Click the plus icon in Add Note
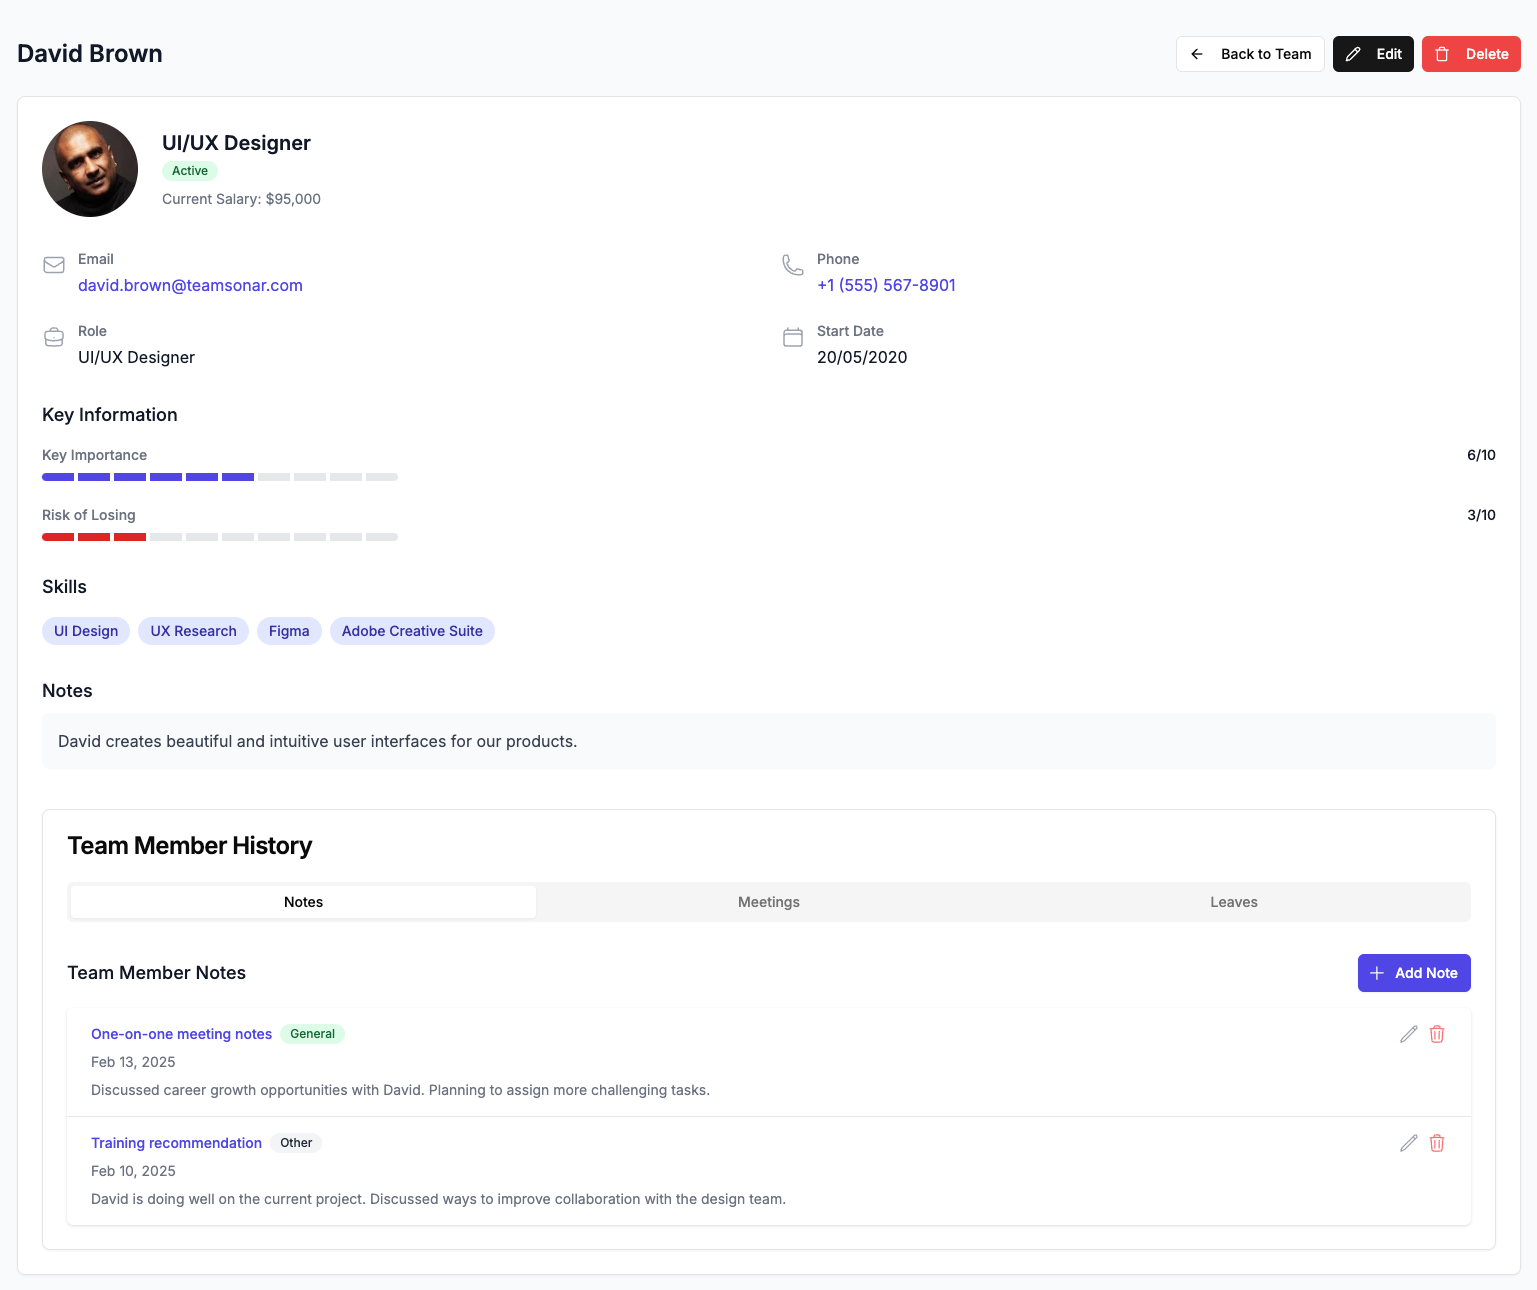The image size is (1537, 1290). tap(1377, 972)
